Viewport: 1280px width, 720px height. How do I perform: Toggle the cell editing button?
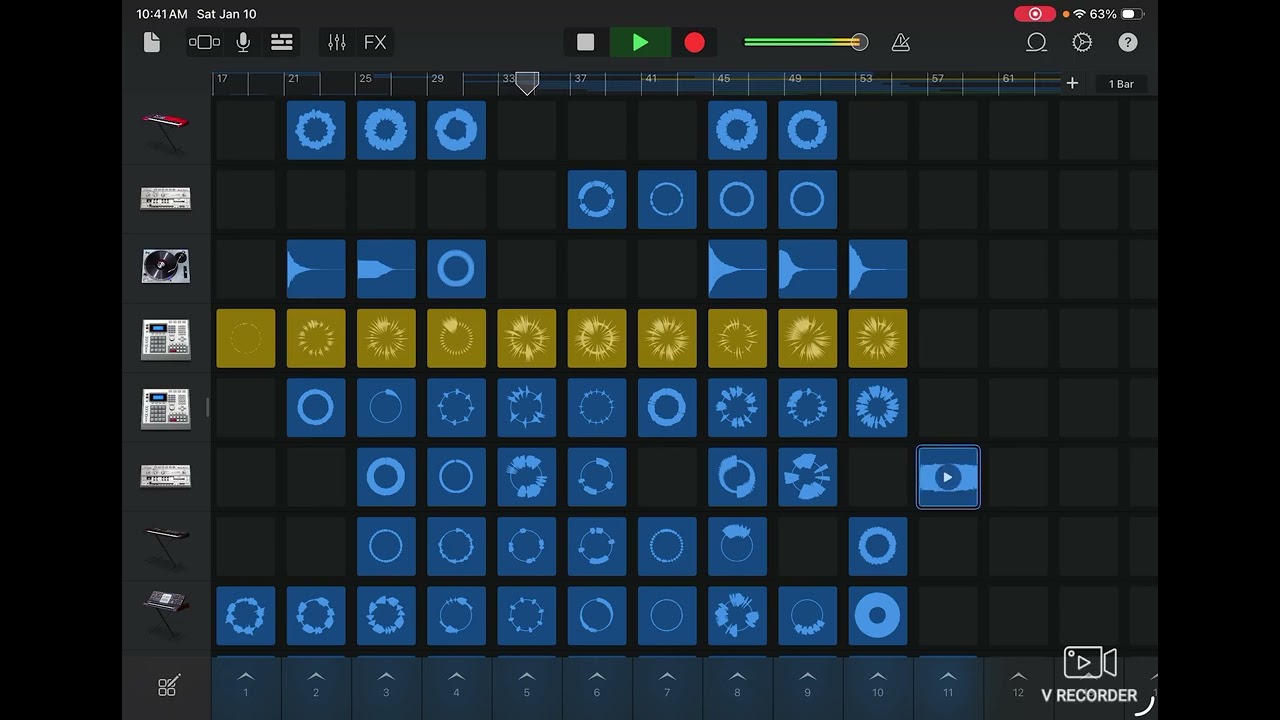point(167,687)
